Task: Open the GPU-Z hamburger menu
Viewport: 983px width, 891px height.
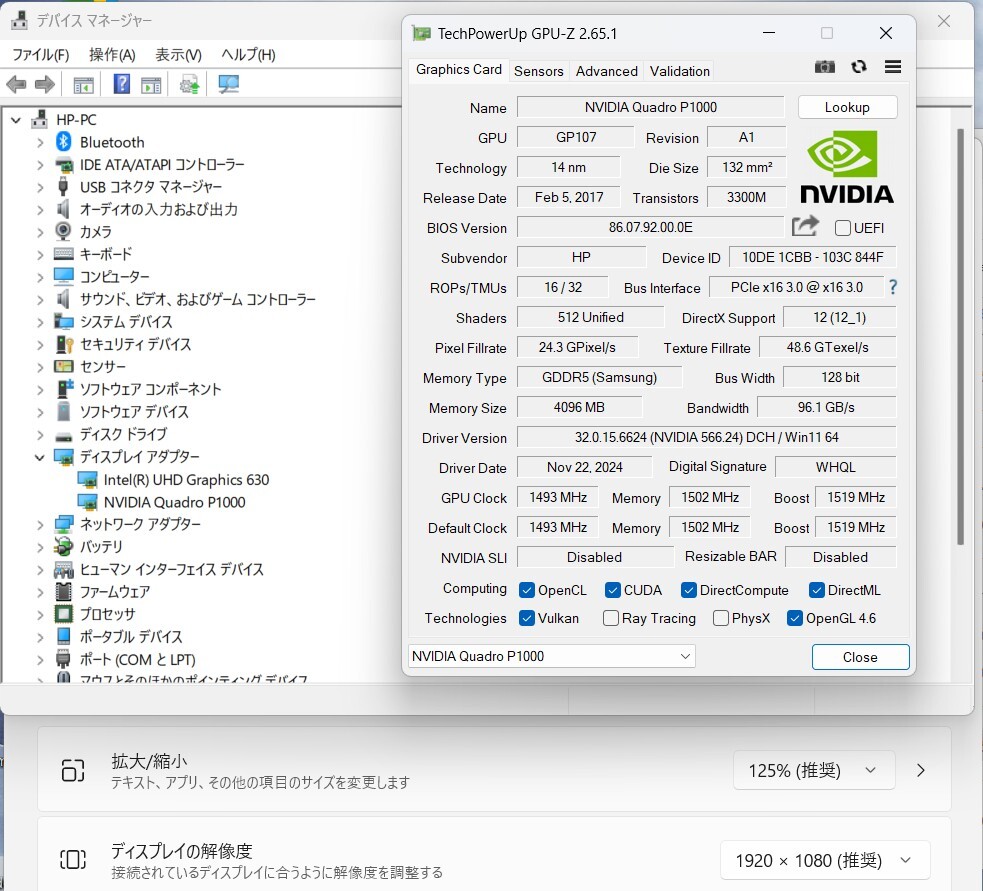Action: (893, 66)
